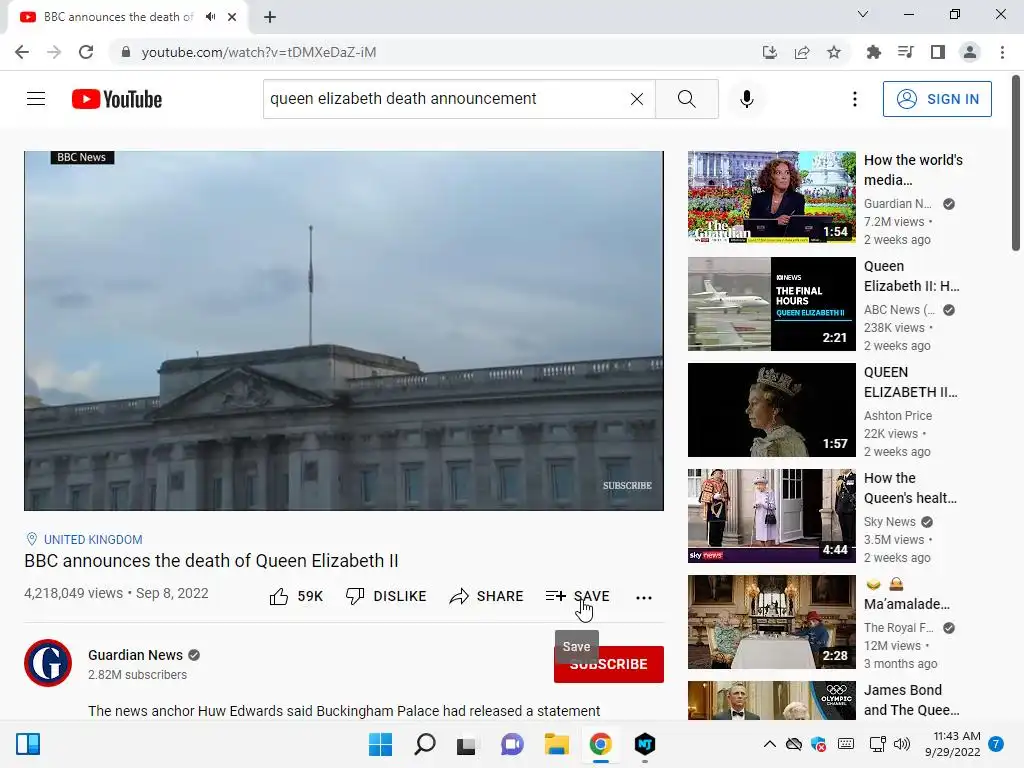Click the address bar URL
The width and height of the screenshot is (1024, 768).
pos(259,52)
